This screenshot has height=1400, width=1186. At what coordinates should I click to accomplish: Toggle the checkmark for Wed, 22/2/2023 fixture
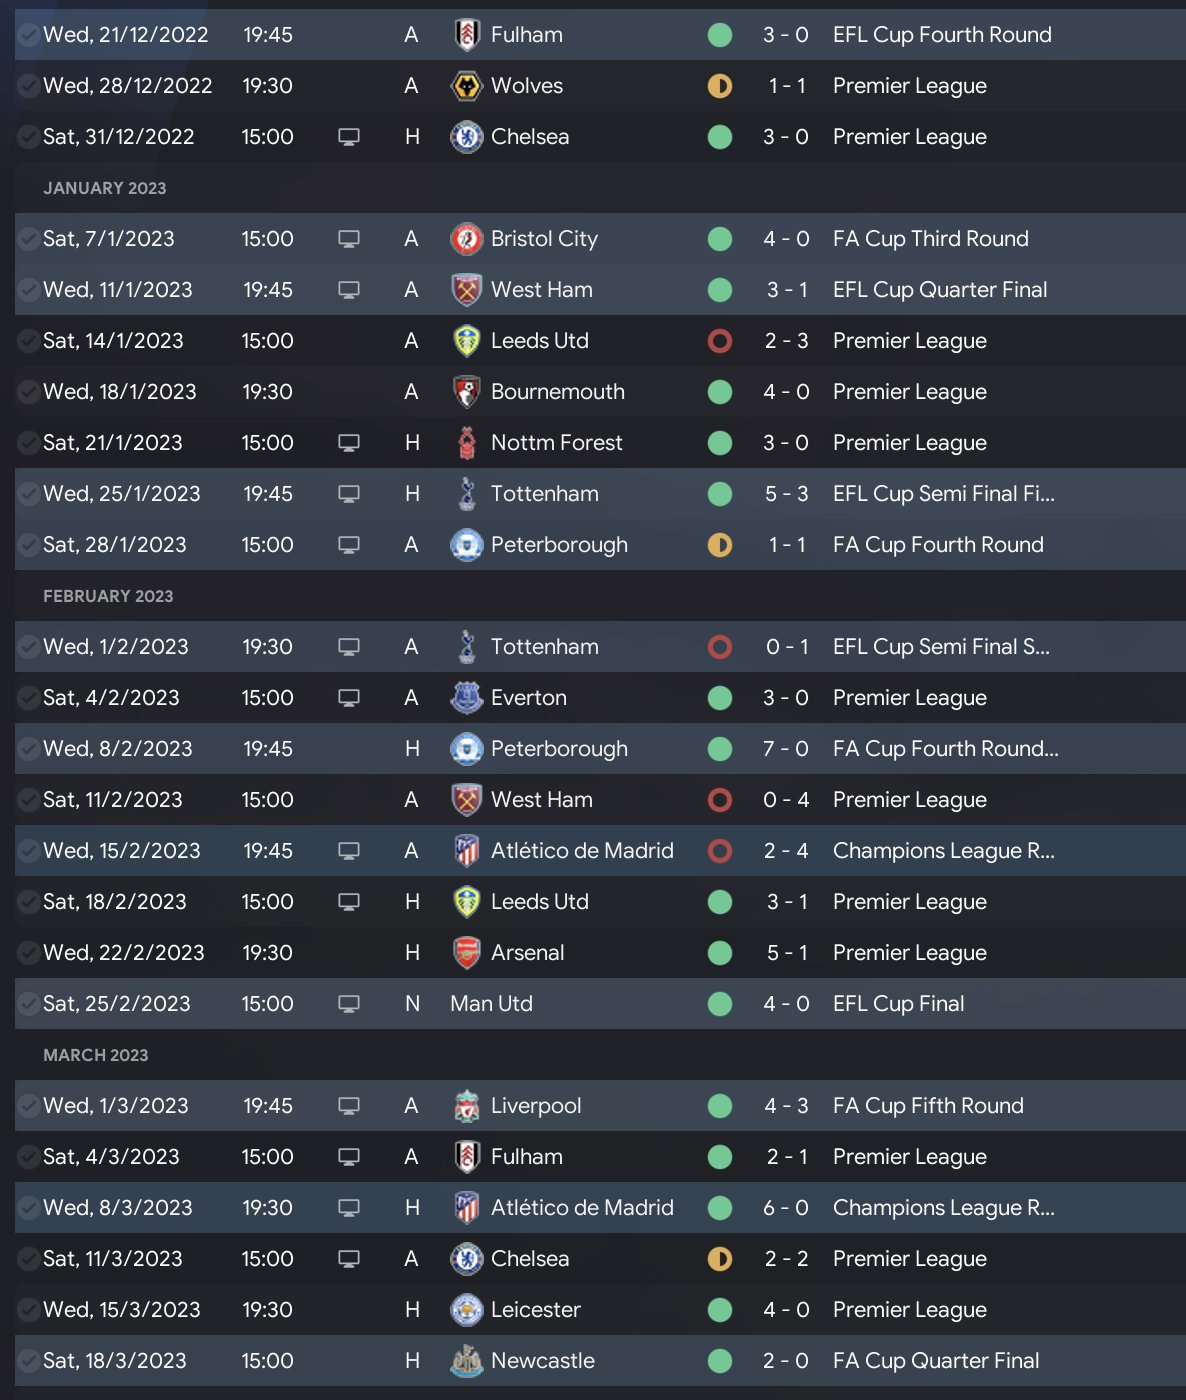click(x=29, y=953)
